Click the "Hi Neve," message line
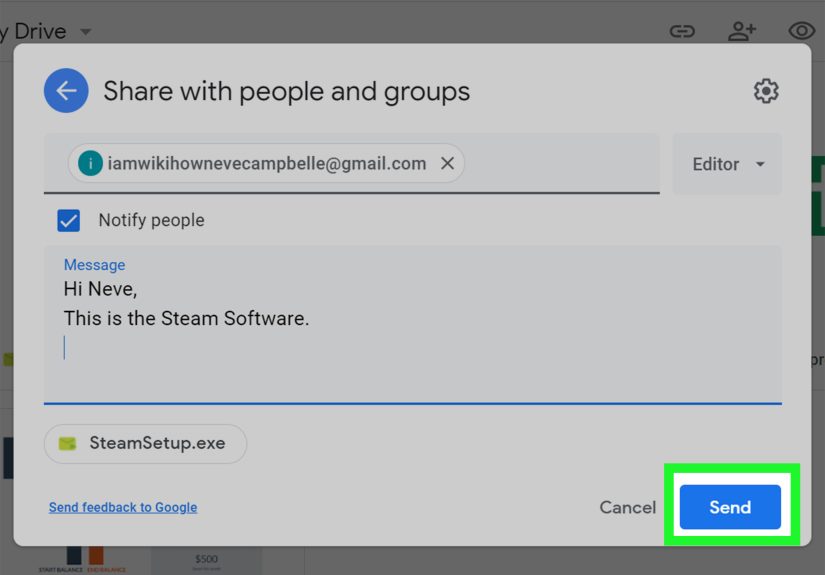The height and width of the screenshot is (575, 825). [100, 289]
